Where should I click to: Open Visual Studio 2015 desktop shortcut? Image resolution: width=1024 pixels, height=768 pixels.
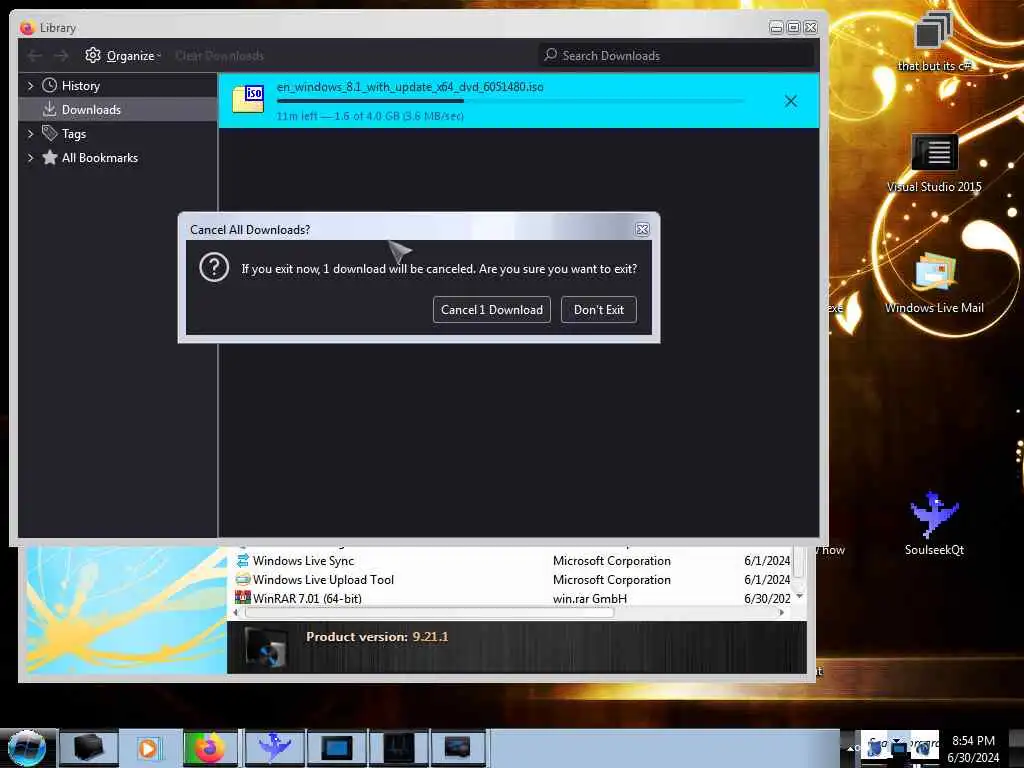click(x=934, y=163)
